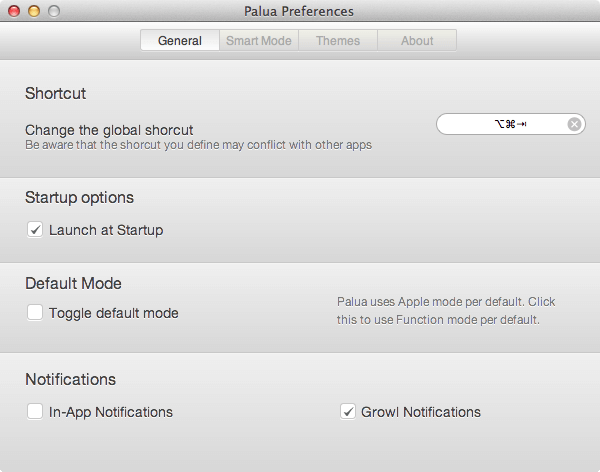Go to the About tab
Image resolution: width=600 pixels, height=472 pixels.
click(417, 40)
